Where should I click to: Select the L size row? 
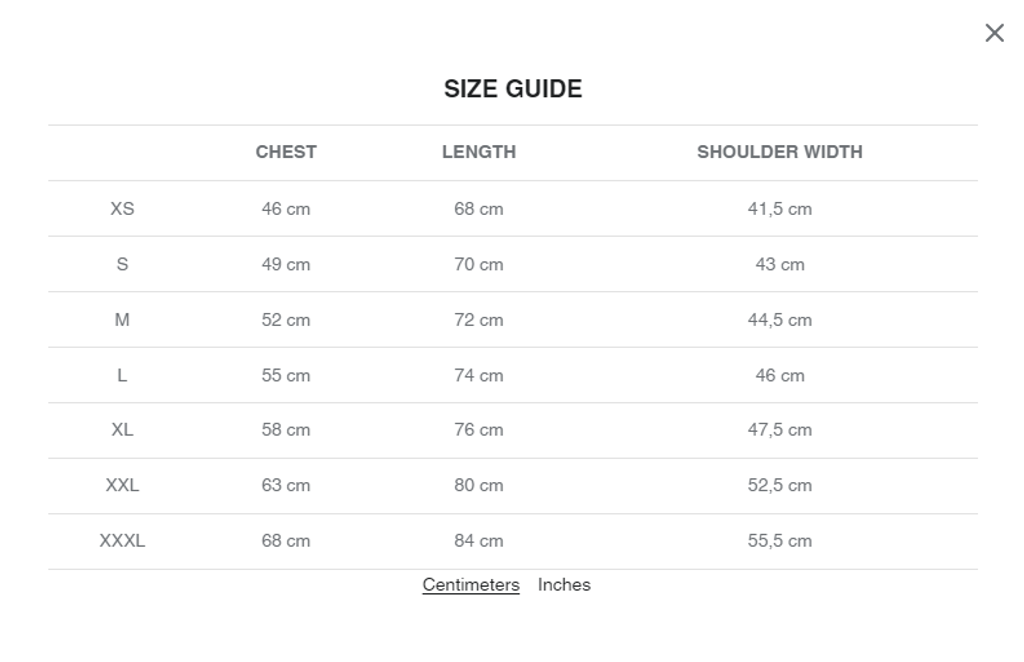pyautogui.click(x=122, y=375)
